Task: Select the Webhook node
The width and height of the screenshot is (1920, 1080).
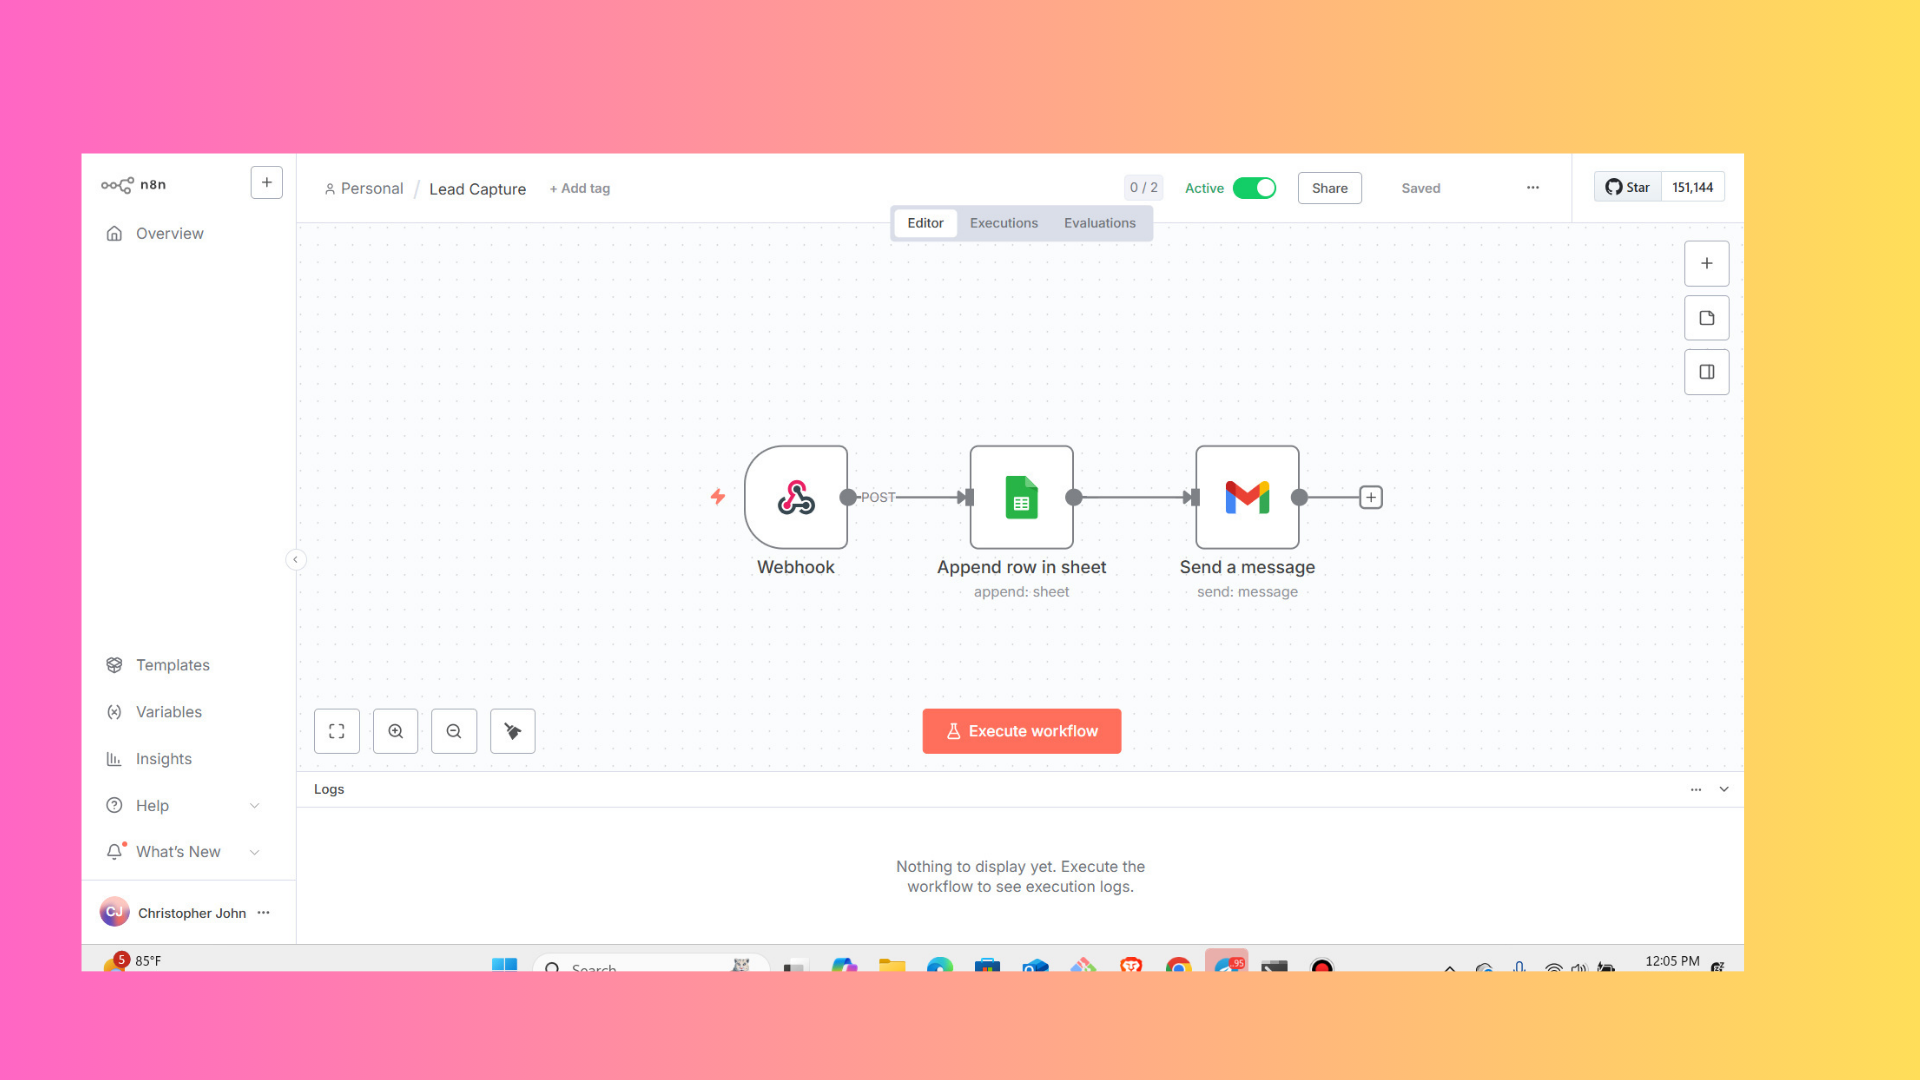Action: pyautogui.click(x=796, y=497)
